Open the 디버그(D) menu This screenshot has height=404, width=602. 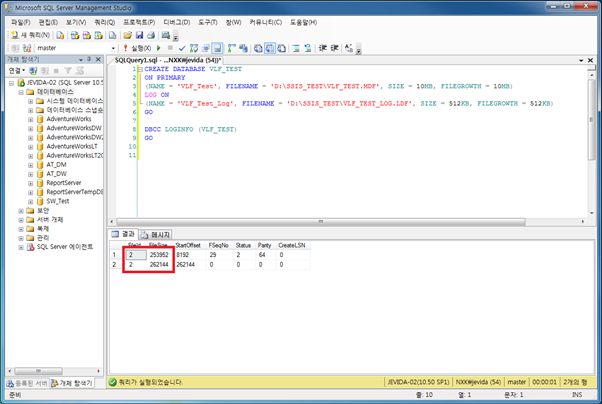pos(177,22)
